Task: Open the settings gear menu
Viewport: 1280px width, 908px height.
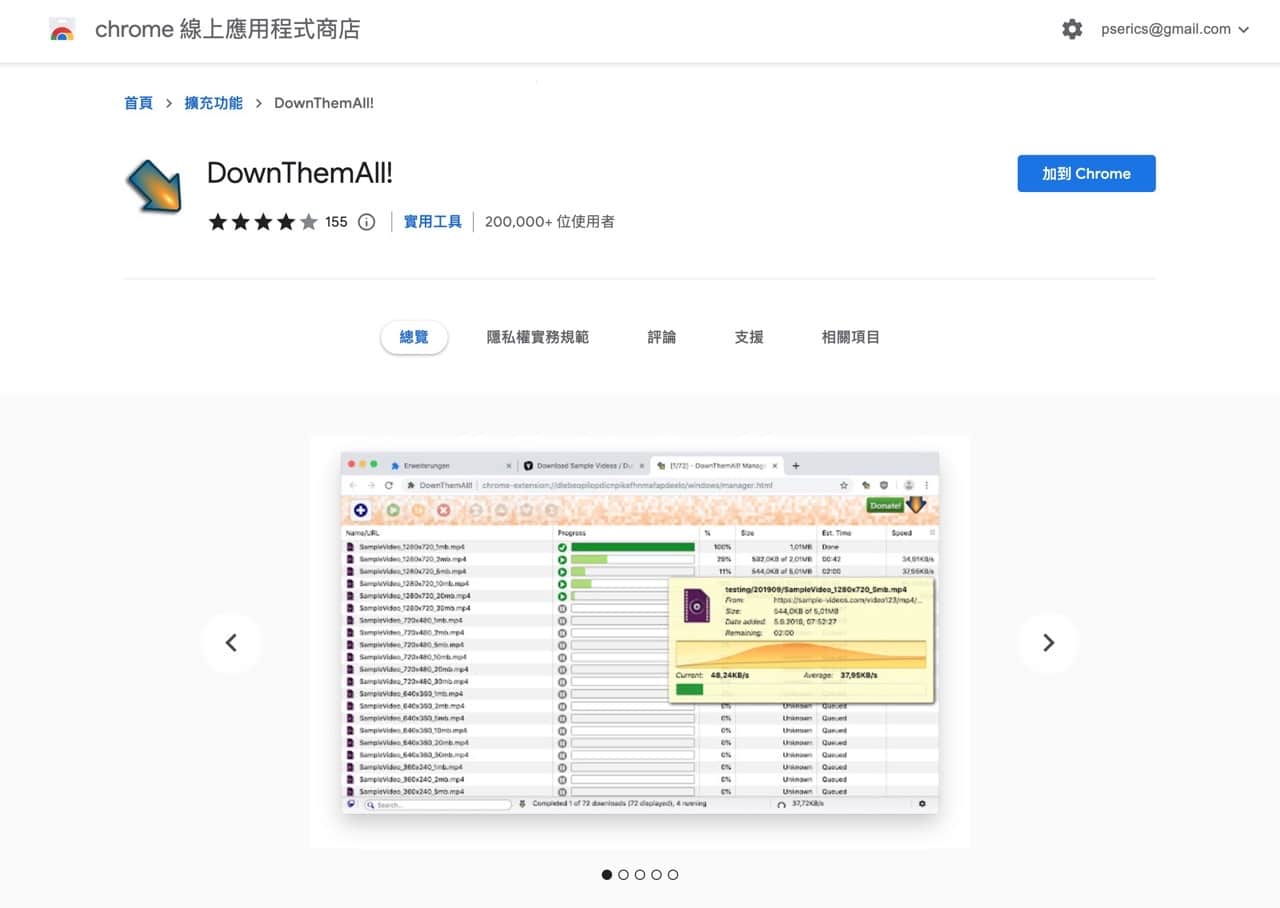Action: coord(1072,30)
